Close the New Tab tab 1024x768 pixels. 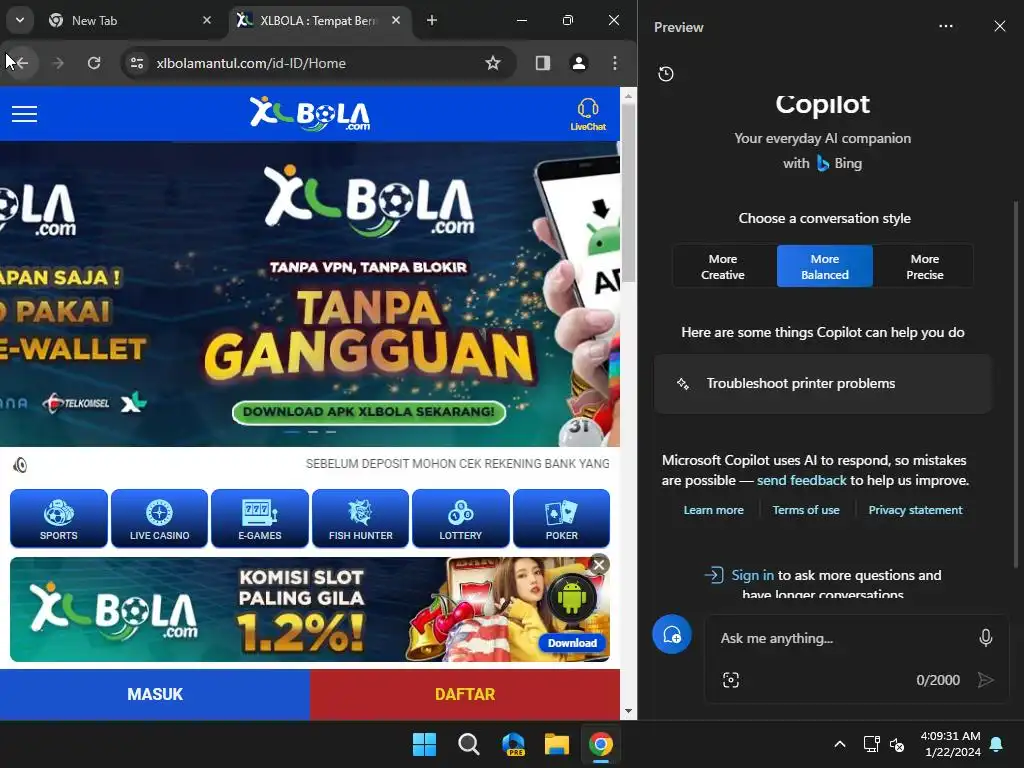click(207, 21)
